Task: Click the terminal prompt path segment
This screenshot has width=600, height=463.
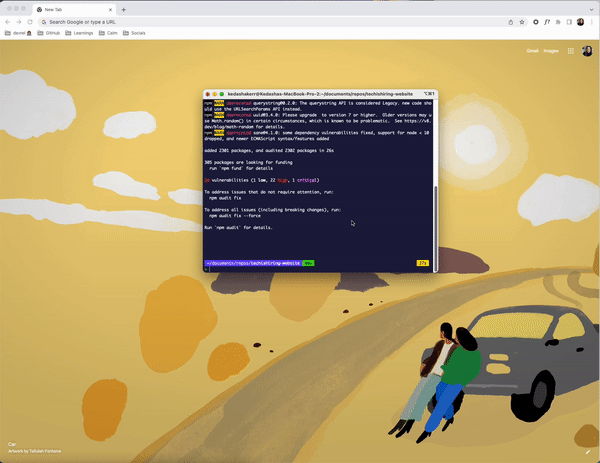Action: [253, 263]
